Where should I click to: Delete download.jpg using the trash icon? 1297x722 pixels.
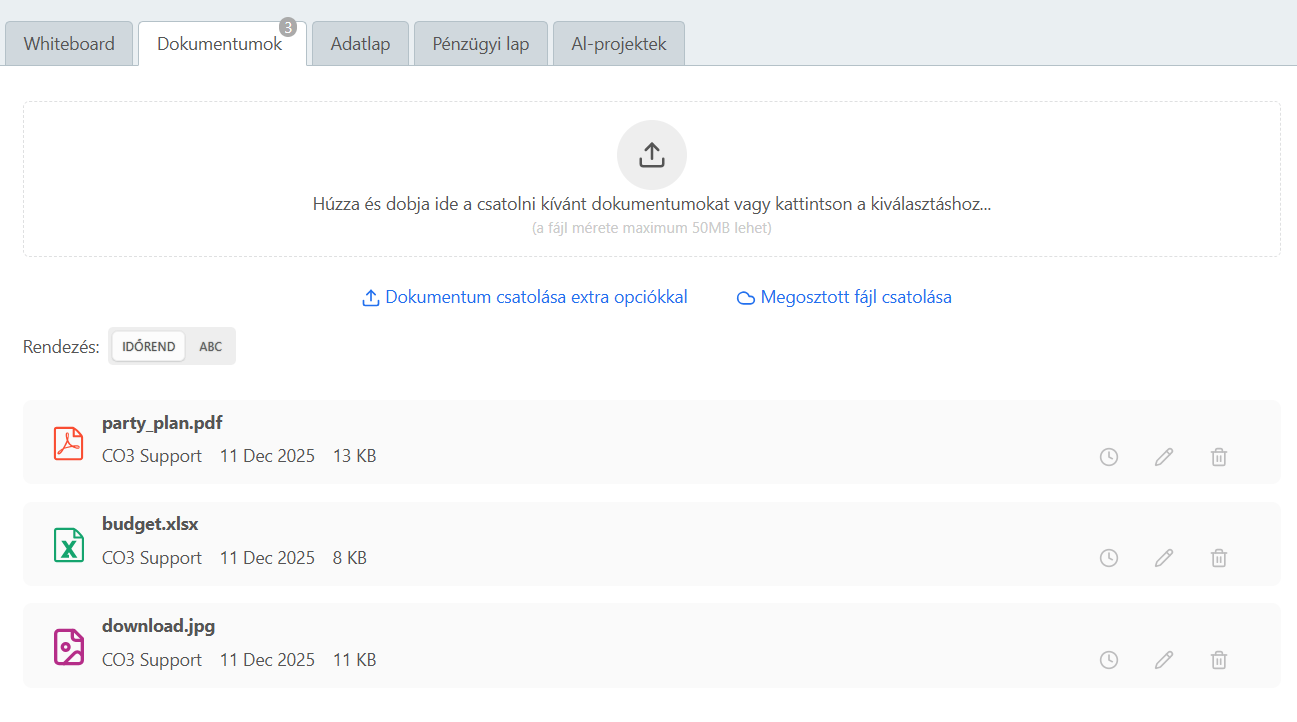tap(1218, 659)
